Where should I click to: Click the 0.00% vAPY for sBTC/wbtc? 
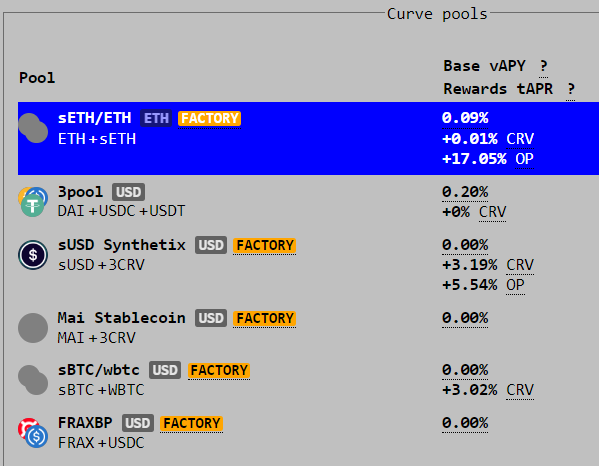coord(465,370)
